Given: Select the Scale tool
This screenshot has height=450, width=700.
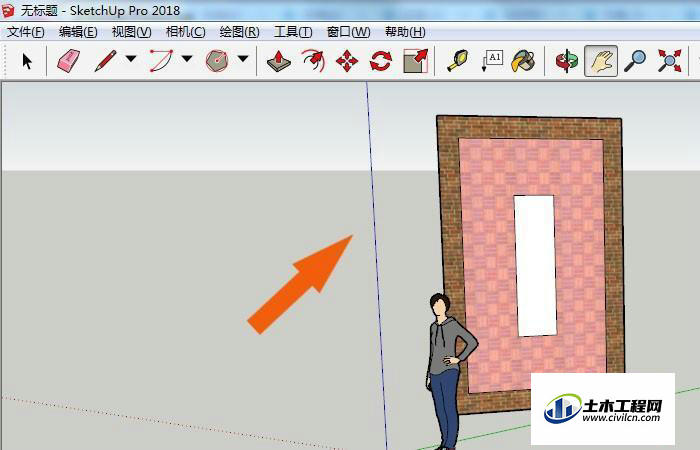Looking at the screenshot, I should click(x=415, y=61).
